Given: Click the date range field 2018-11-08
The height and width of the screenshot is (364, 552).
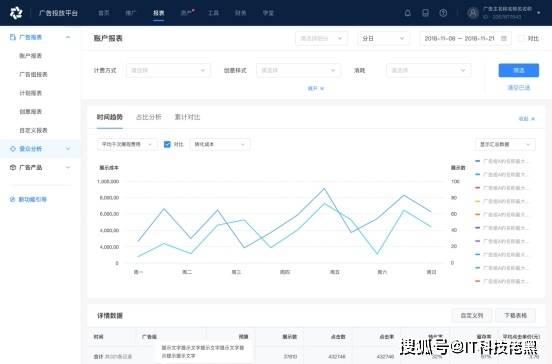Looking at the screenshot, I should point(465,38).
